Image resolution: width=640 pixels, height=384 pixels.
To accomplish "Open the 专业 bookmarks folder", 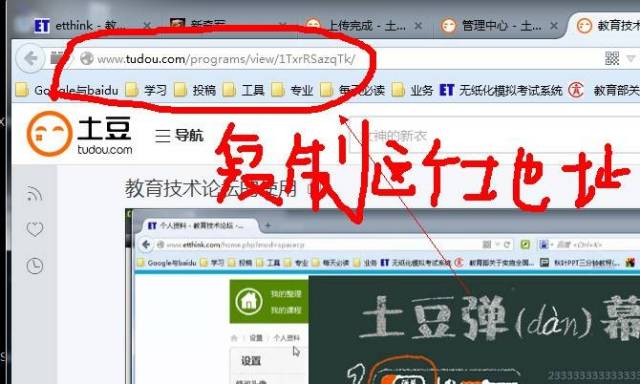I will pyautogui.click(x=293, y=90).
